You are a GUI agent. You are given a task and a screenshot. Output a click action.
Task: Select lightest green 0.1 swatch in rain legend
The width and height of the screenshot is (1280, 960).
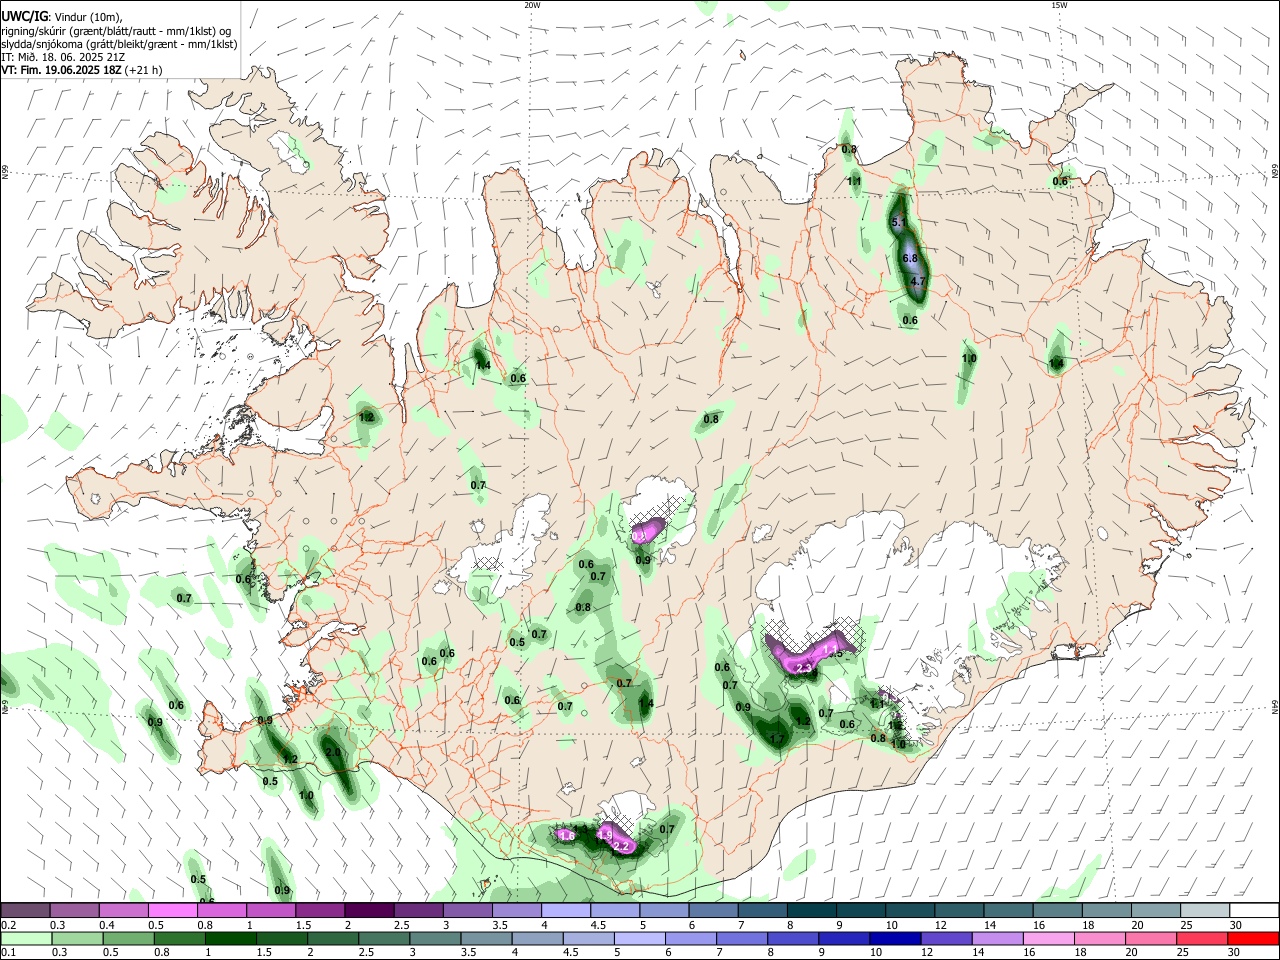[x=25, y=938]
